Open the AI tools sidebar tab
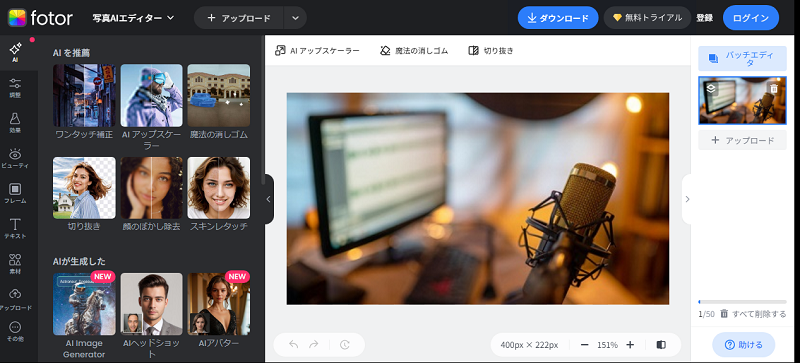 pyautogui.click(x=15, y=53)
